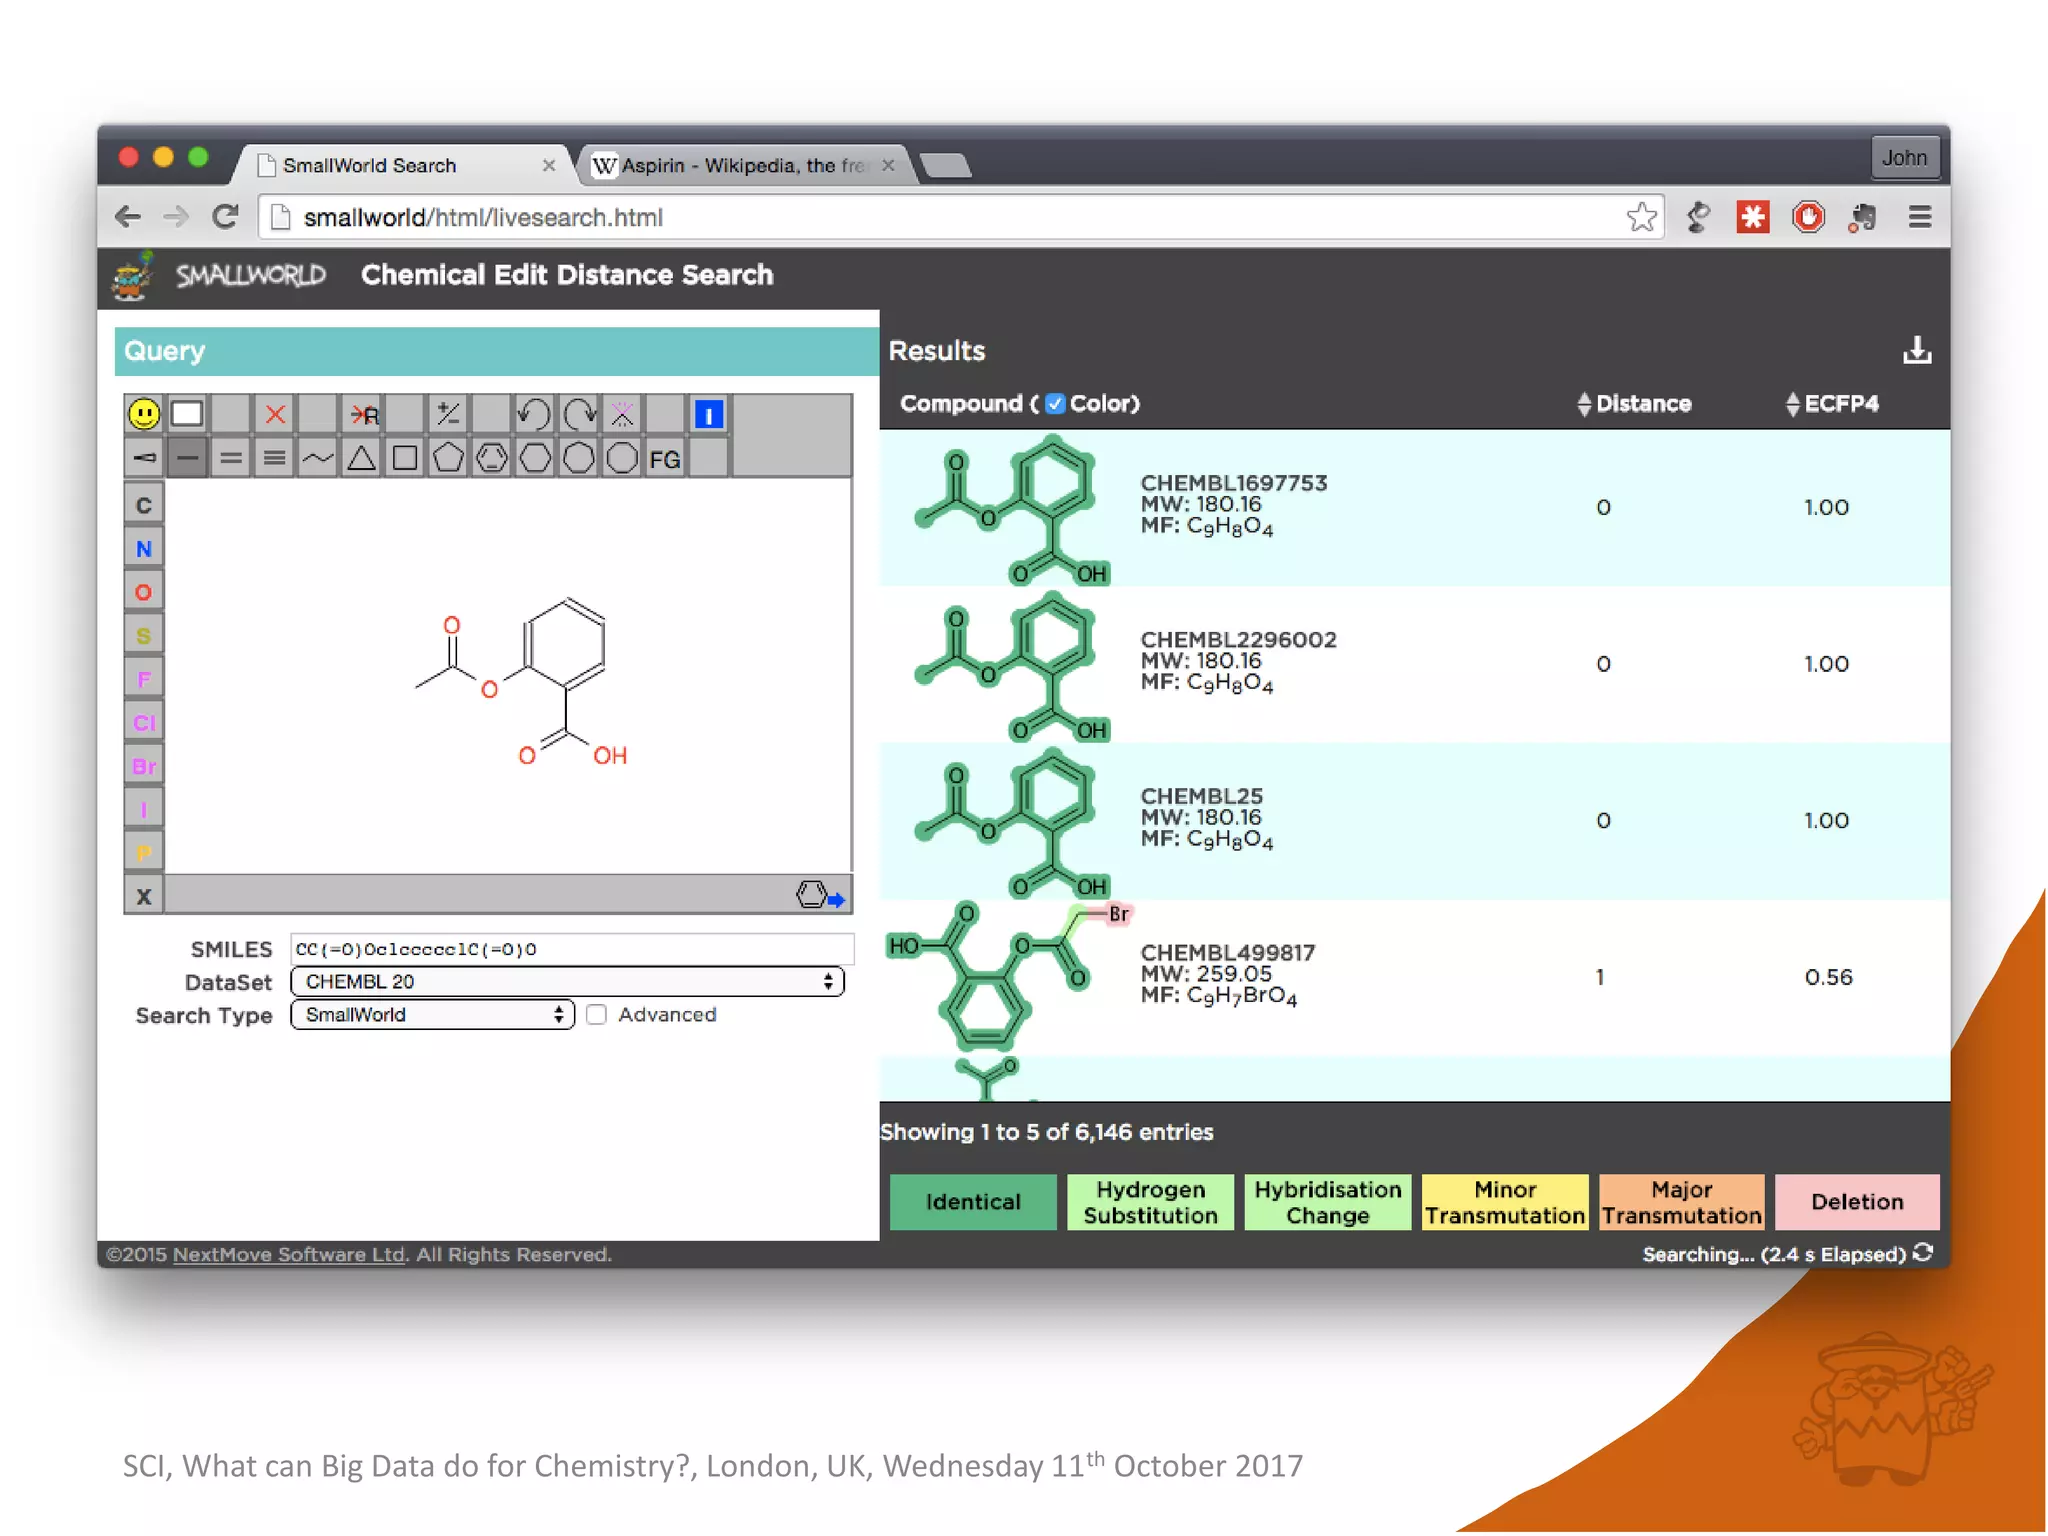Enable the Advanced checkbox
Screen dimensions: 2048x1536
pyautogui.click(x=597, y=1015)
